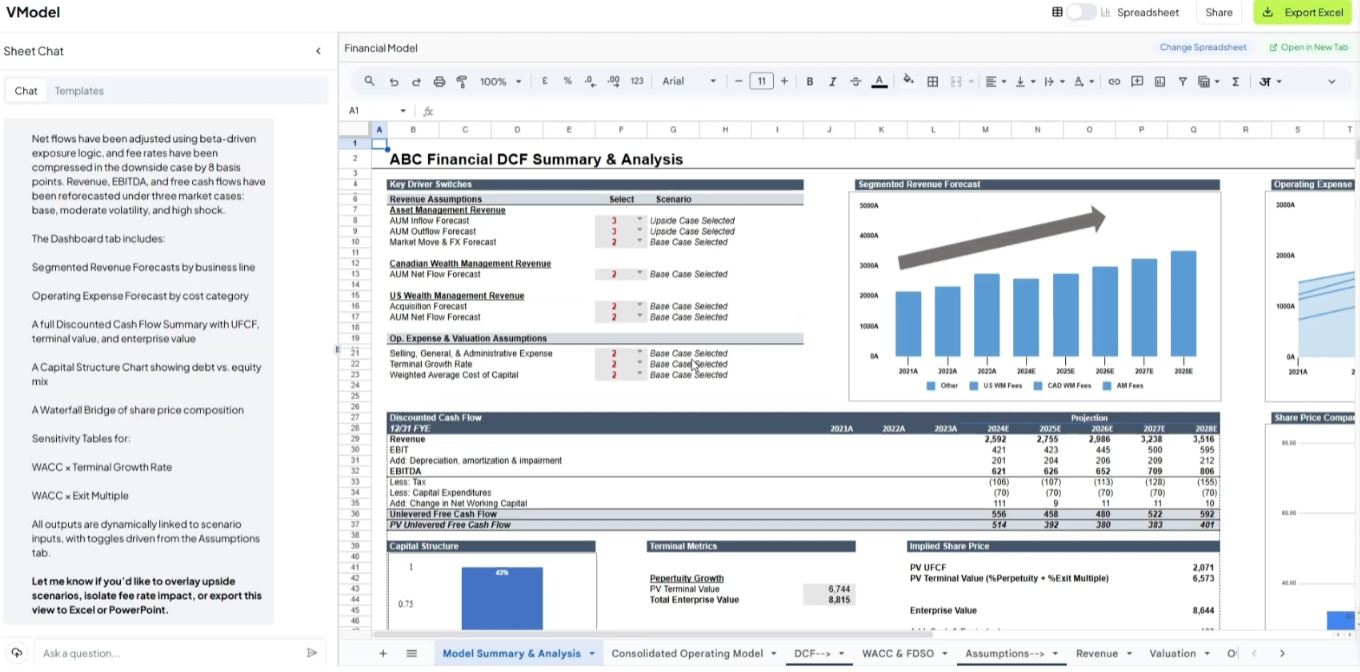Open the all sheets list icon
This screenshot has width=1360, height=672.
[411, 653]
